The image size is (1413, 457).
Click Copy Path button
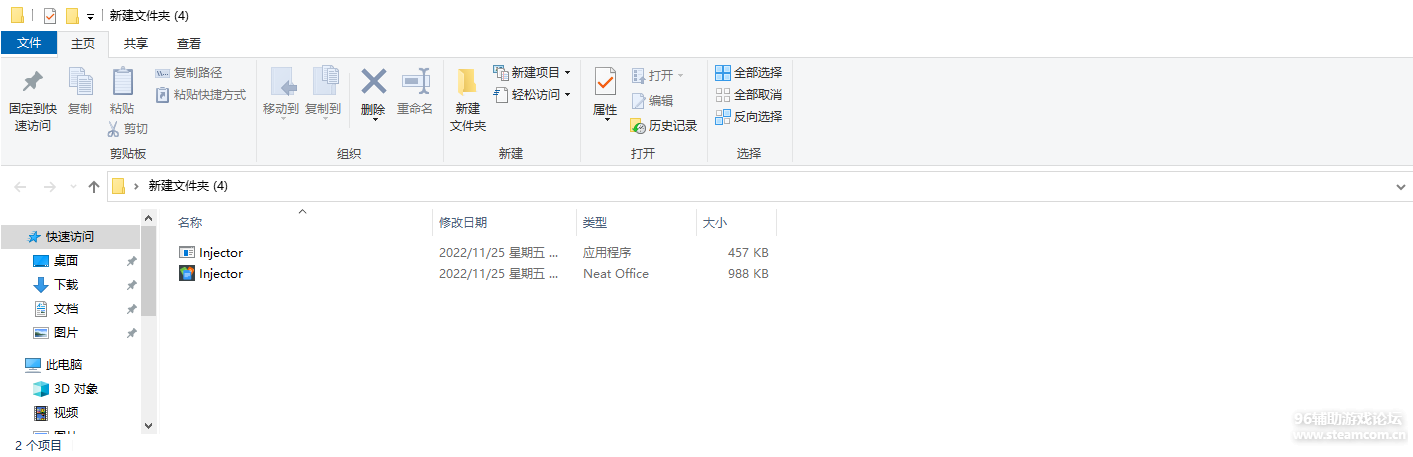pyautogui.click(x=189, y=73)
